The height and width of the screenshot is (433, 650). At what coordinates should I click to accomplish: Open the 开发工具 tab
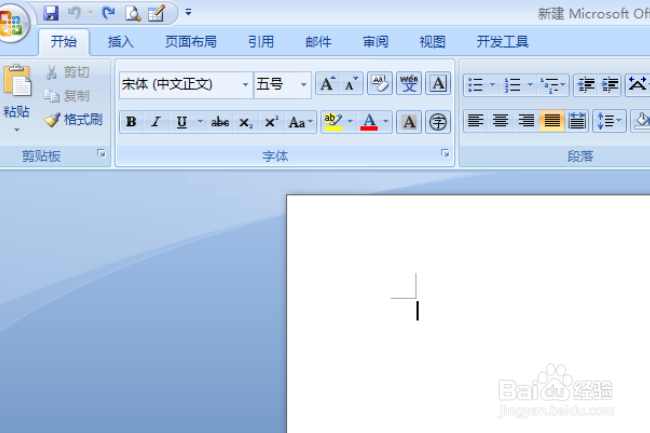point(502,42)
